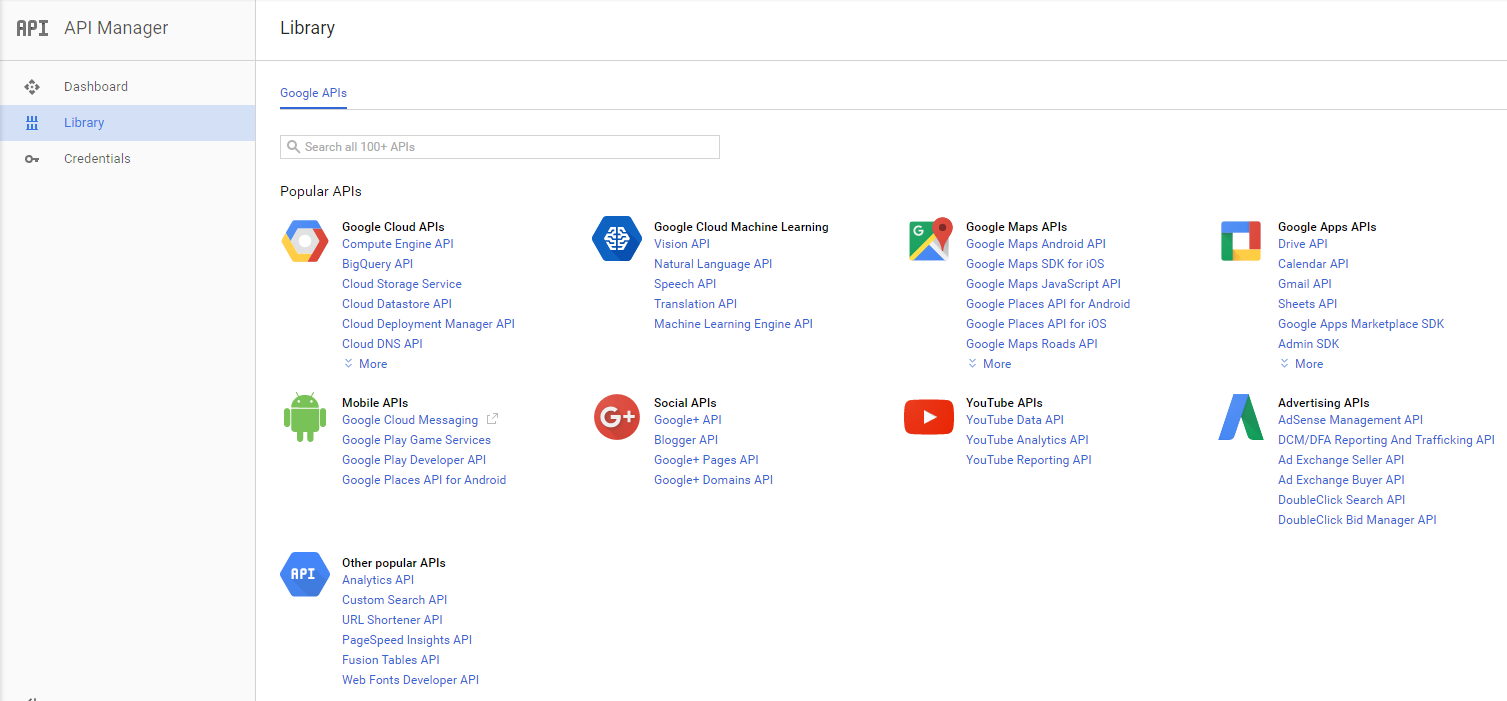Switch to the Google APIs tab

[x=313, y=93]
